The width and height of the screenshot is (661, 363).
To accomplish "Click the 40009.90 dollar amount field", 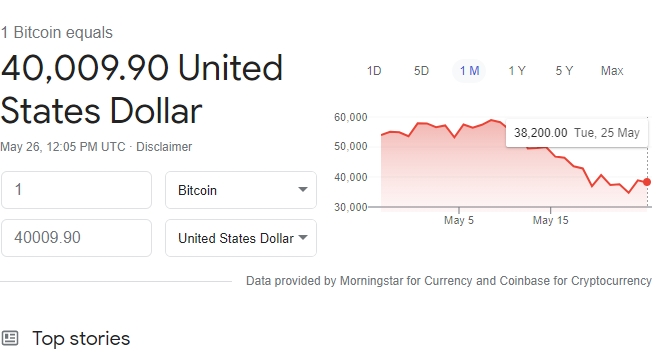I will 76,238.
